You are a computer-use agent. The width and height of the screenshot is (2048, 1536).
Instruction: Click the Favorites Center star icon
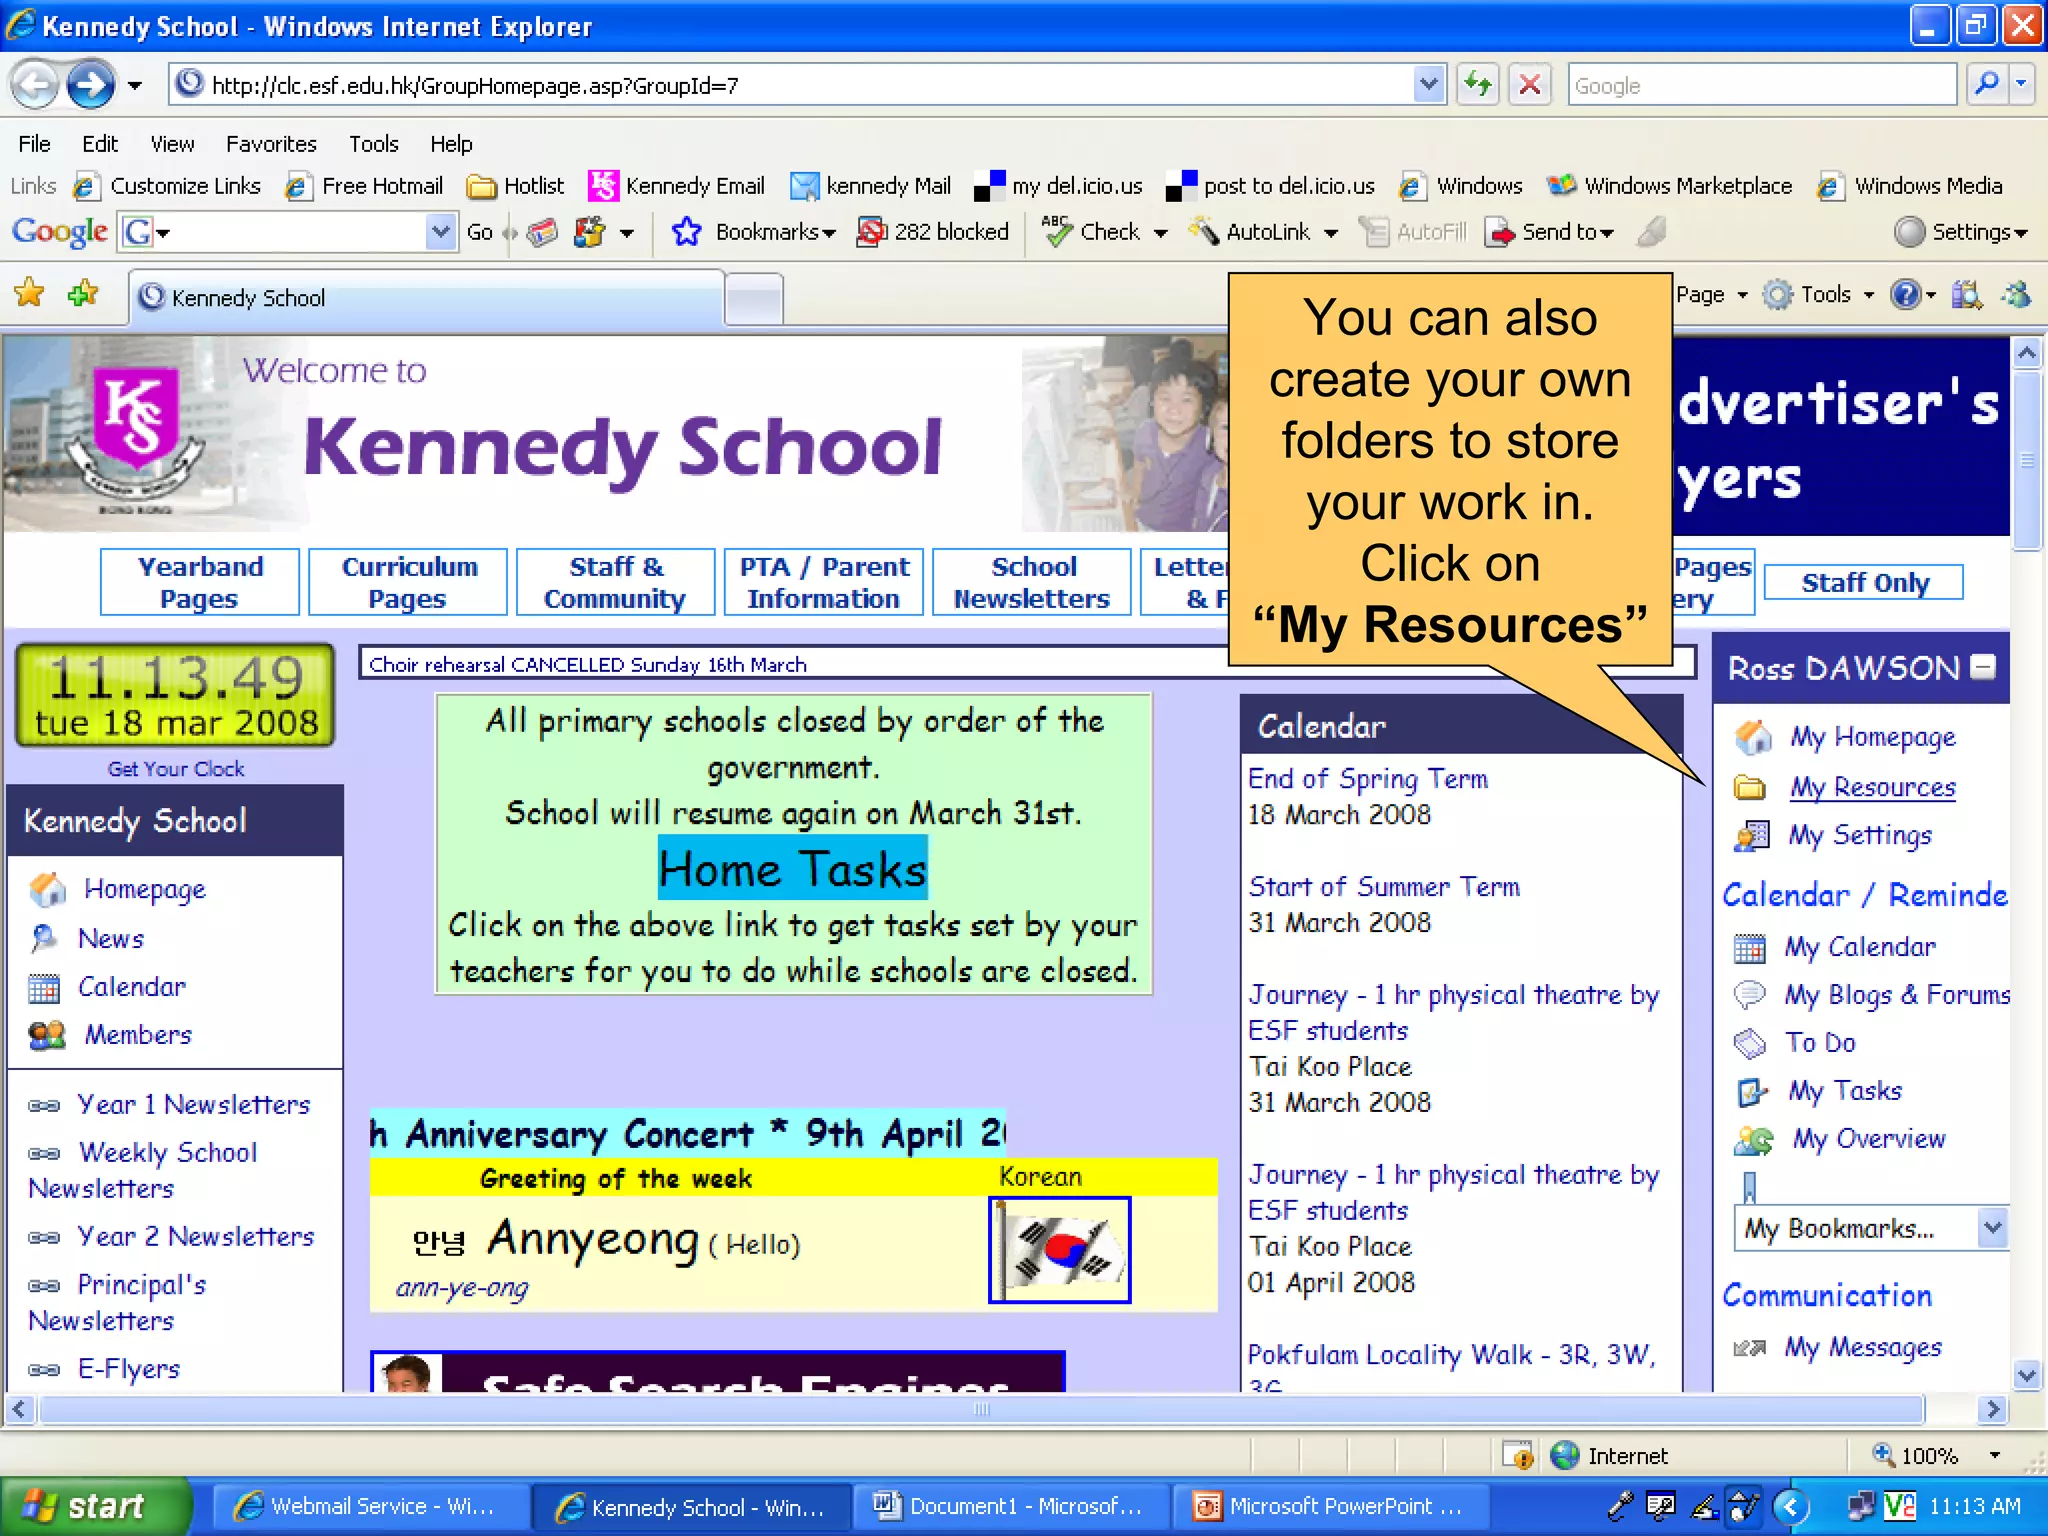(30, 294)
